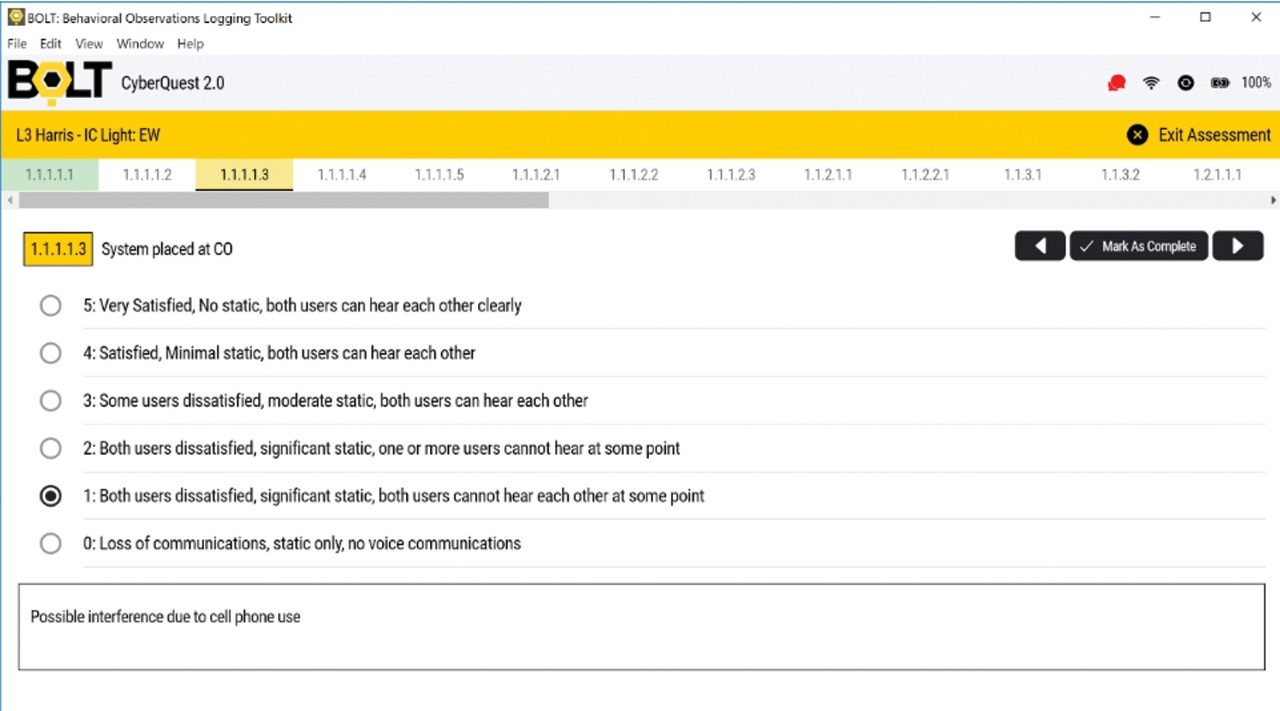The image size is (1280, 711).
Task: Click Mark As Complete button
Action: click(1138, 246)
